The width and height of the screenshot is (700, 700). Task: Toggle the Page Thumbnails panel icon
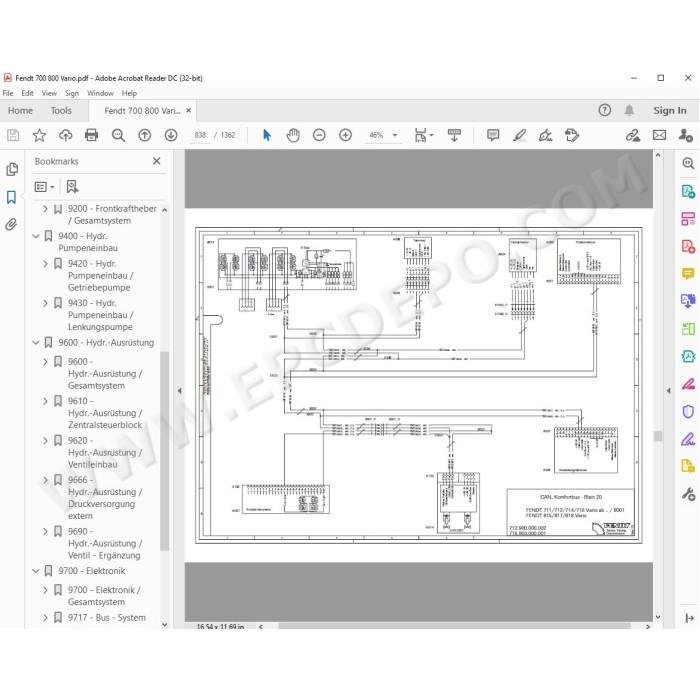[12, 169]
